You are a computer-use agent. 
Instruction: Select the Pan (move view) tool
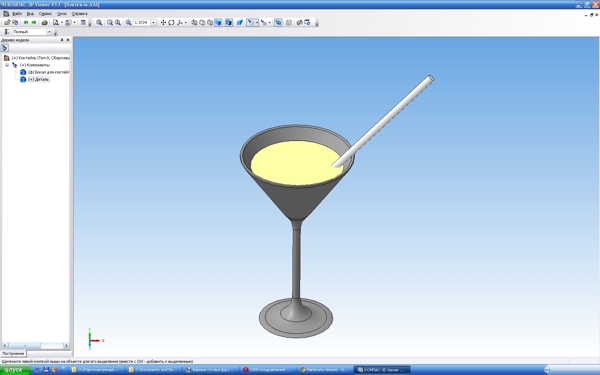tap(163, 23)
